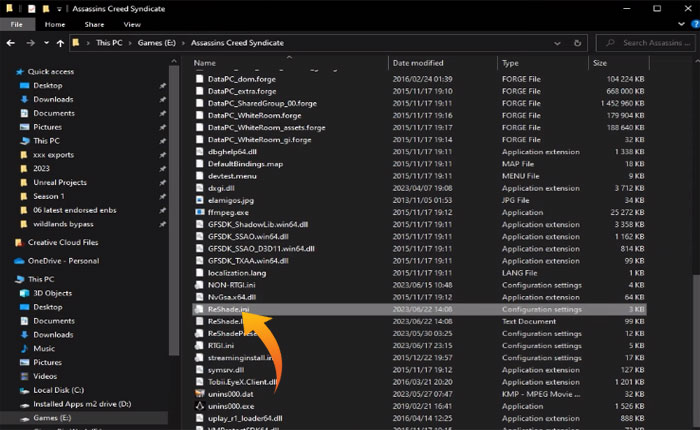The height and width of the screenshot is (430, 700).
Task: Open OneDrive - Personal in sidebar
Action: (x=63, y=260)
